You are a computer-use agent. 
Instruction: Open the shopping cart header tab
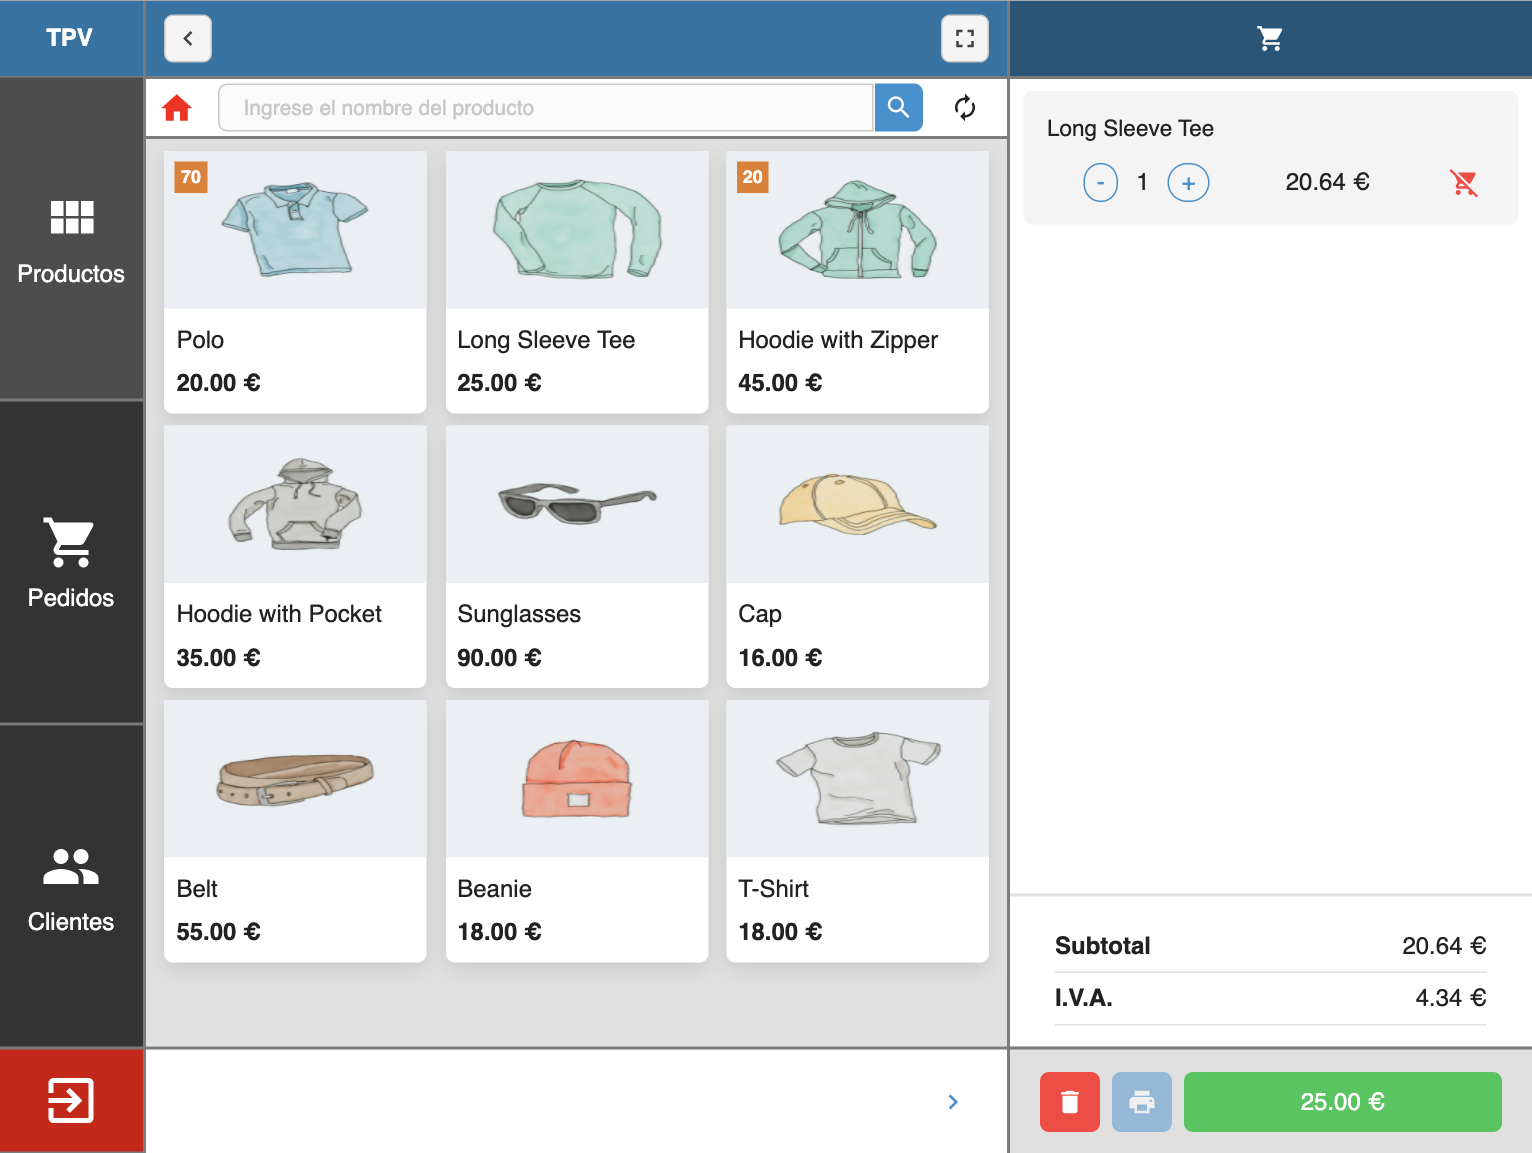[x=1269, y=39]
